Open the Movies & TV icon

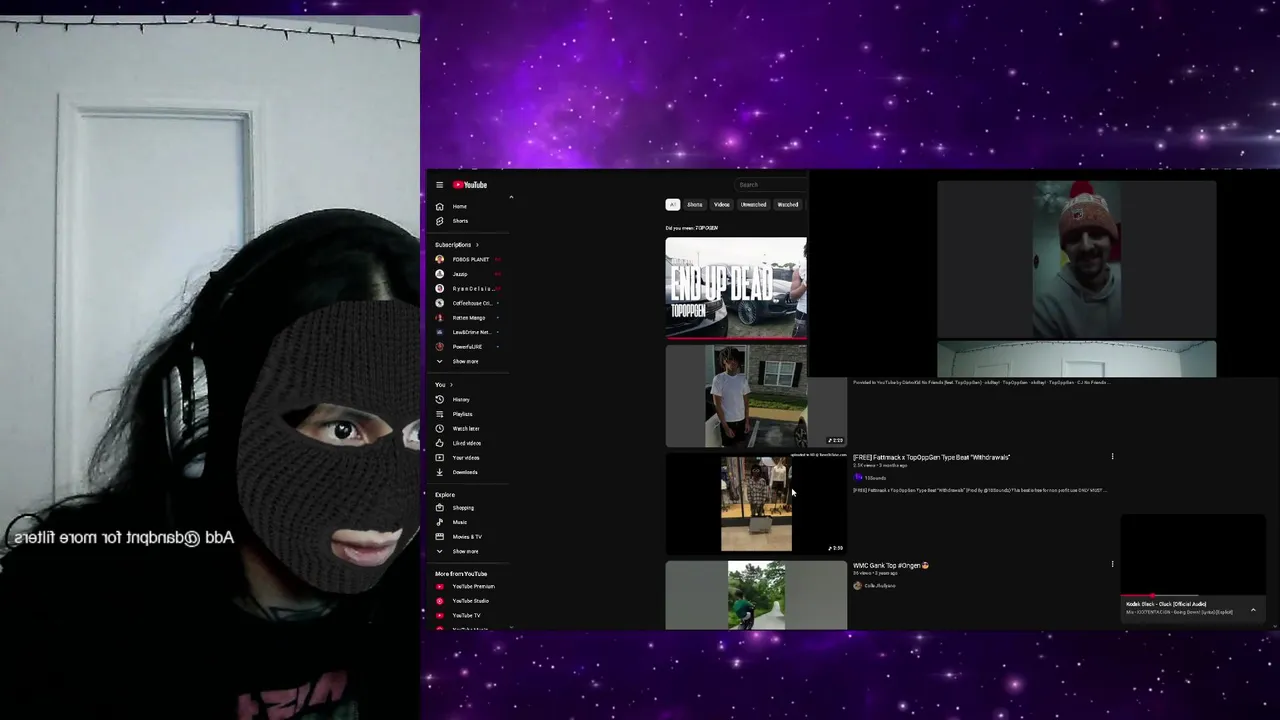pyautogui.click(x=439, y=537)
